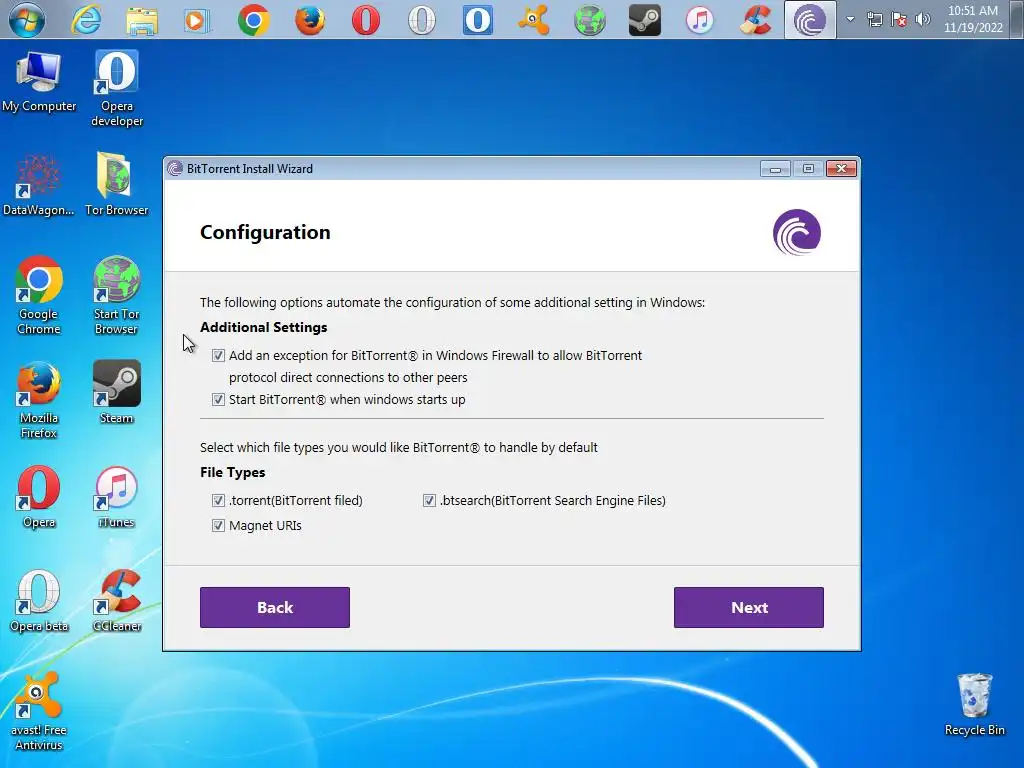This screenshot has width=1024, height=768.
Task: Open the Tor Browser globe taskbar icon
Action: point(589,20)
